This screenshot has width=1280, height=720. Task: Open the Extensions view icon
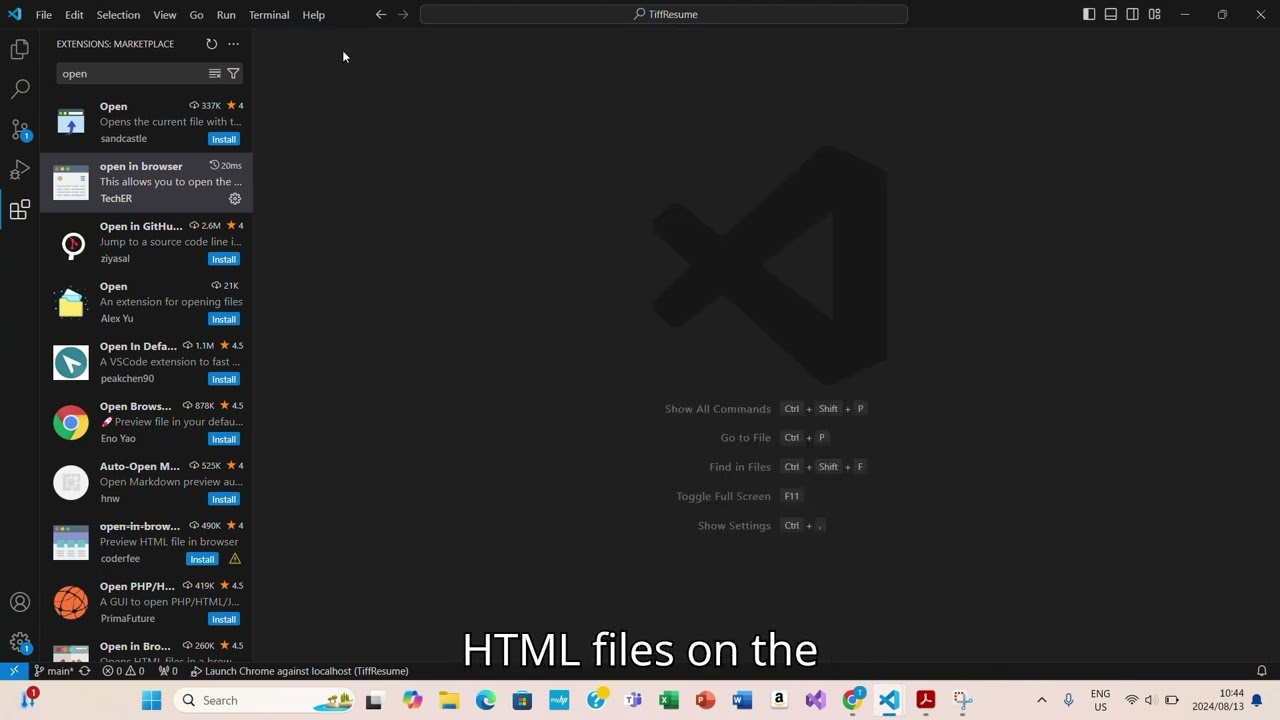tap(20, 209)
